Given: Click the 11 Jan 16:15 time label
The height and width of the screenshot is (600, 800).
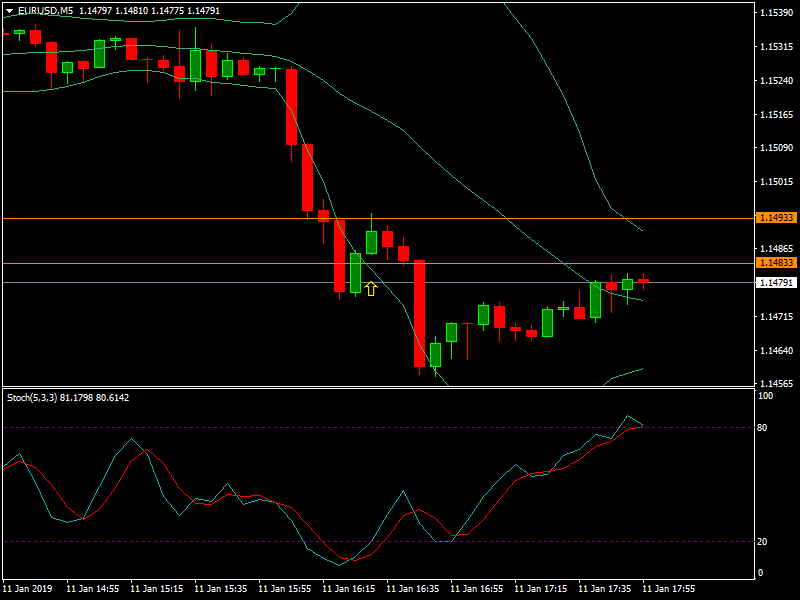Looking at the screenshot, I should click(x=350, y=589).
